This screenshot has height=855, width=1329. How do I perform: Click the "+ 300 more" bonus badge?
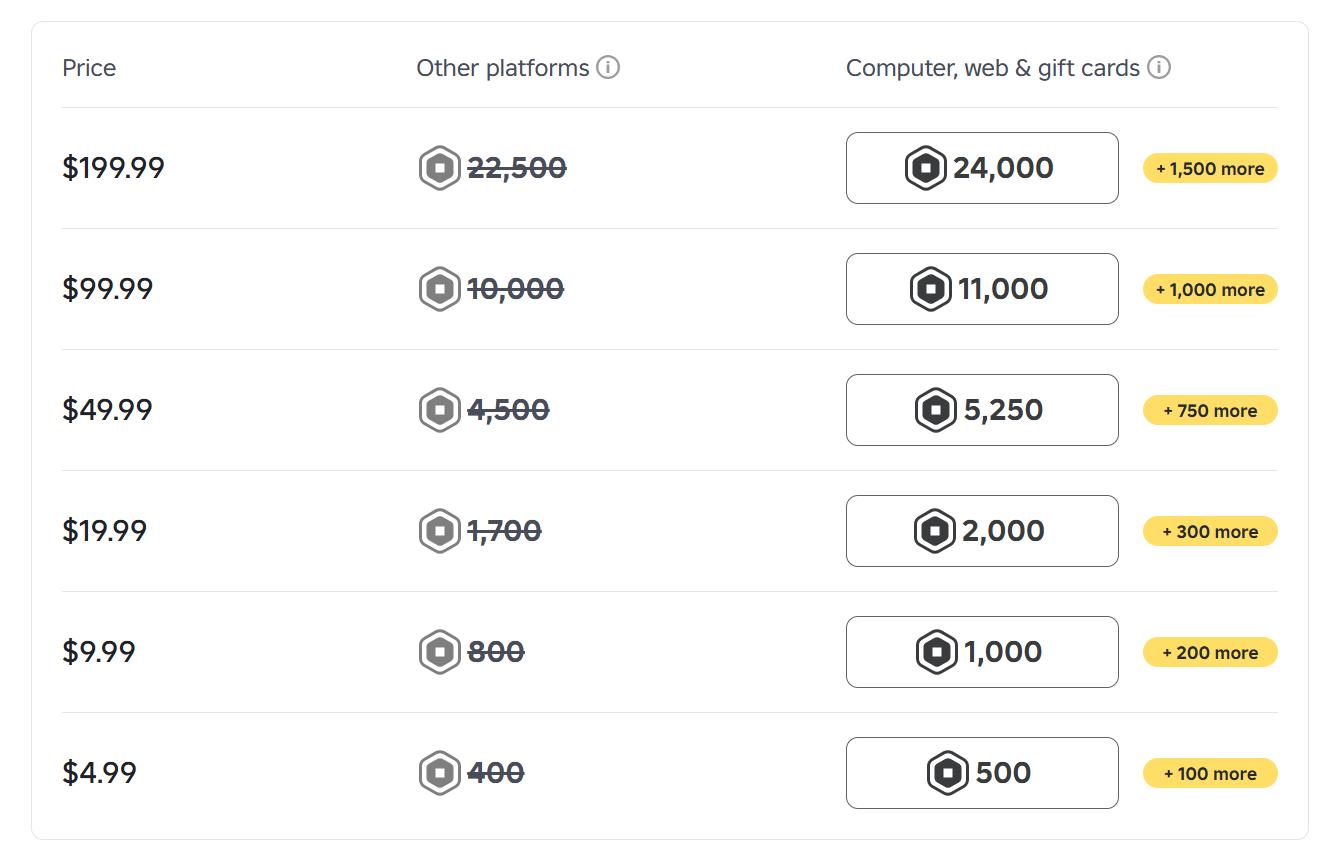click(x=1210, y=532)
